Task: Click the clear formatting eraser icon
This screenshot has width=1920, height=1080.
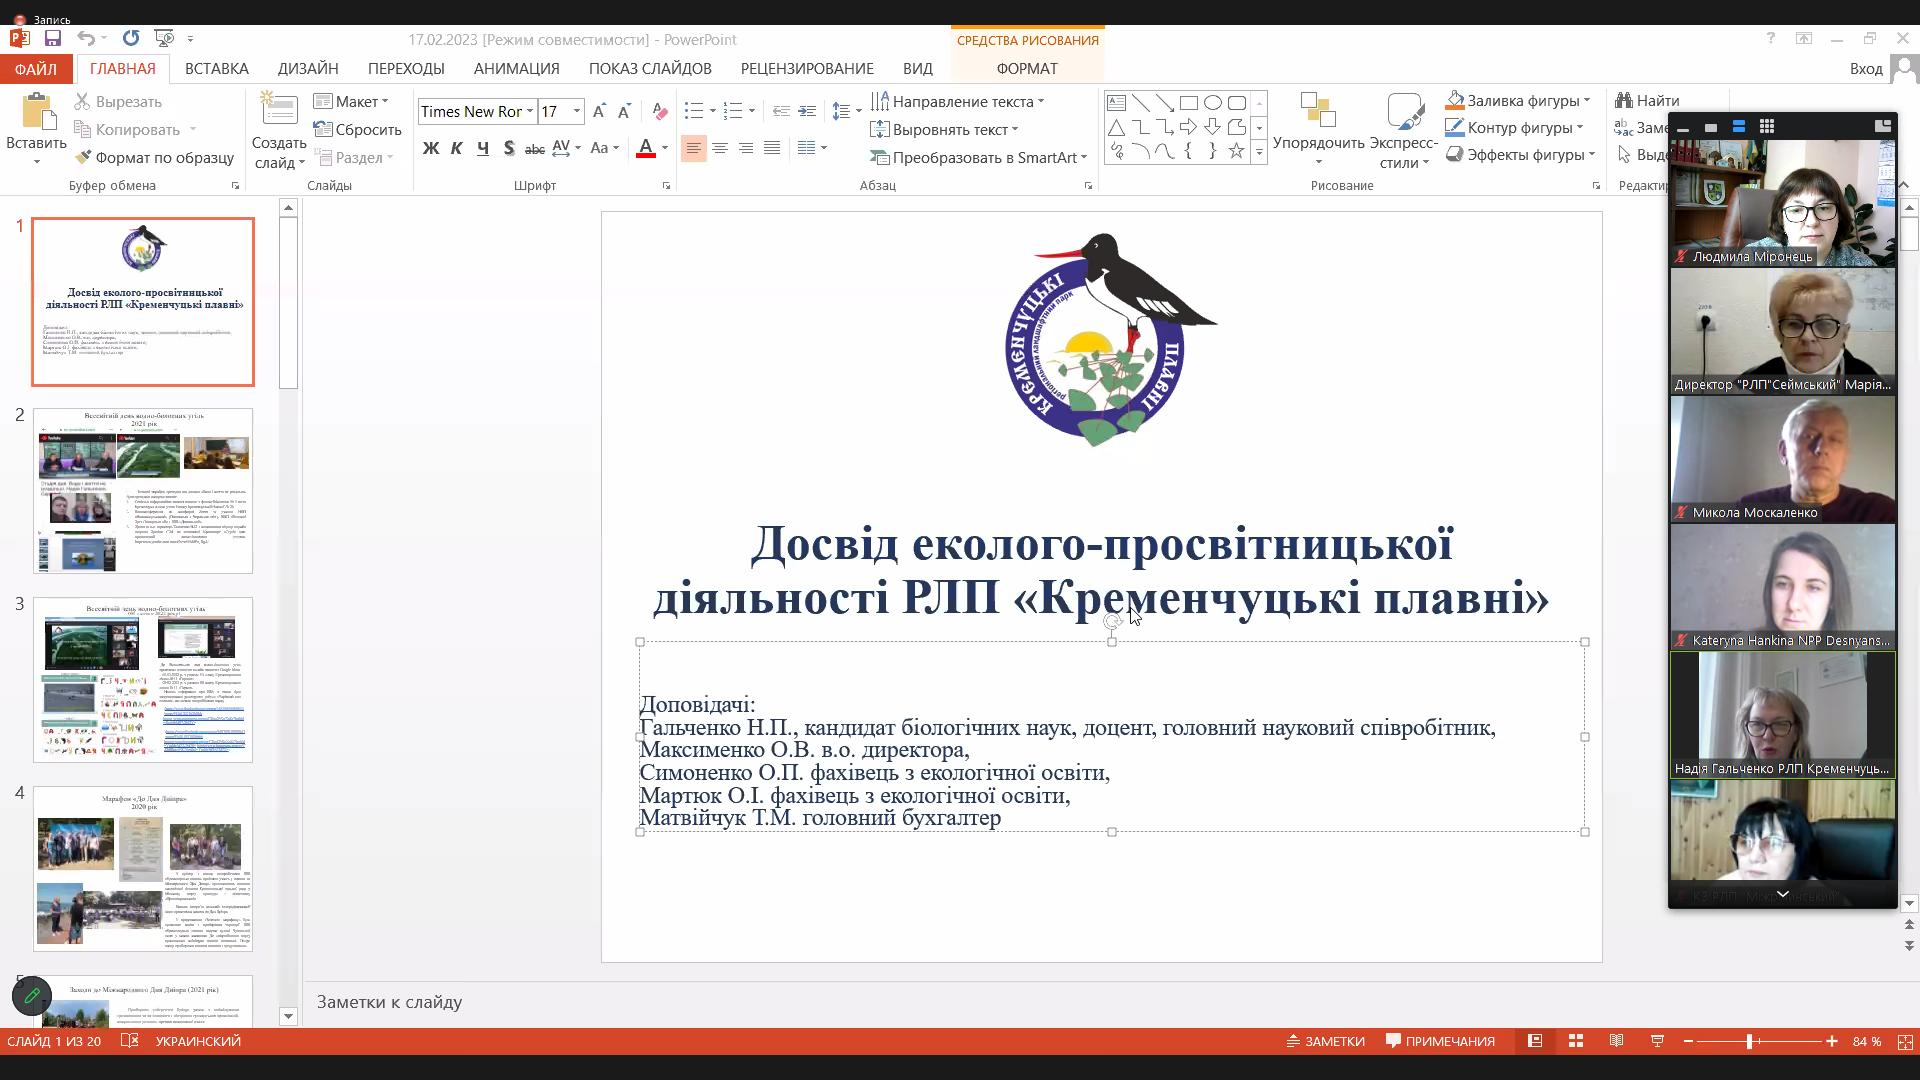Action: click(x=659, y=111)
